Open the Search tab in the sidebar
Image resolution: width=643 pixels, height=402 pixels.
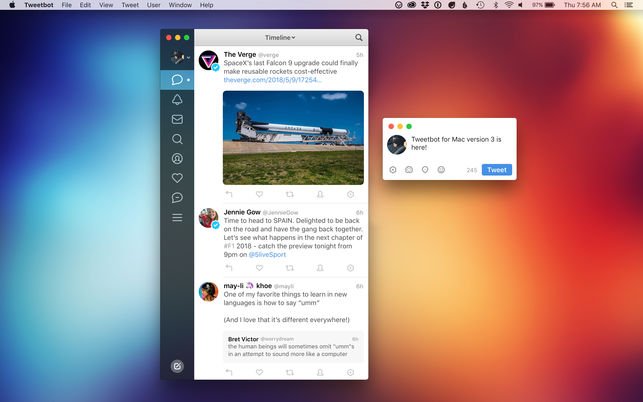(177, 139)
